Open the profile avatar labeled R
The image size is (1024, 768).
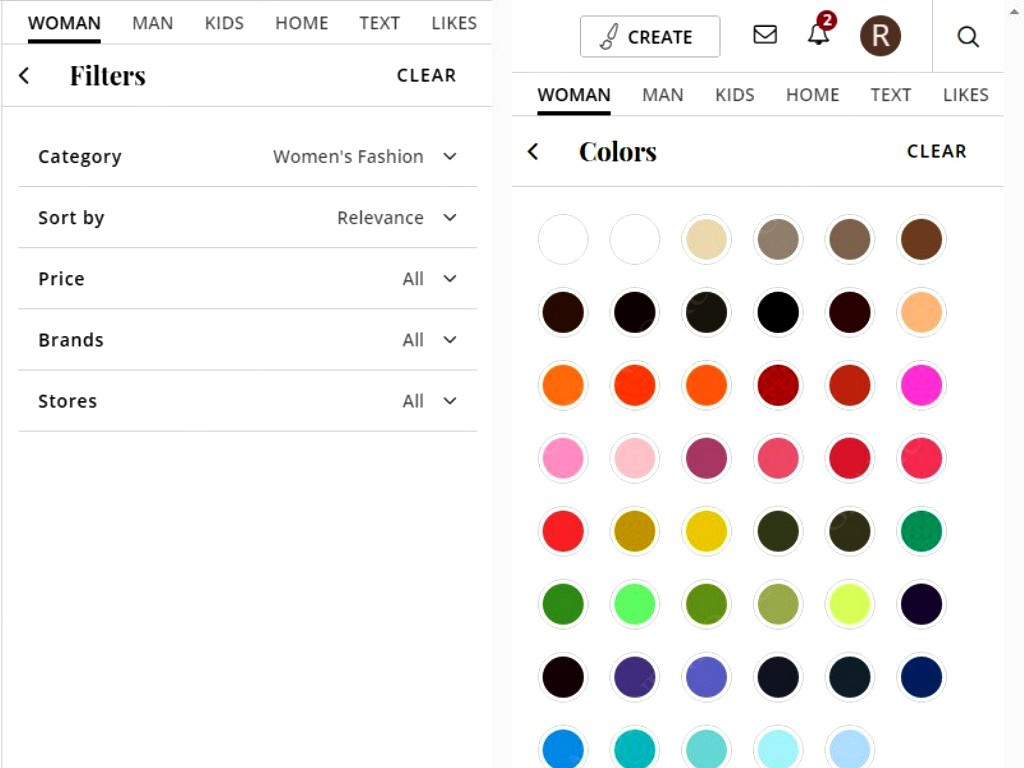[880, 36]
